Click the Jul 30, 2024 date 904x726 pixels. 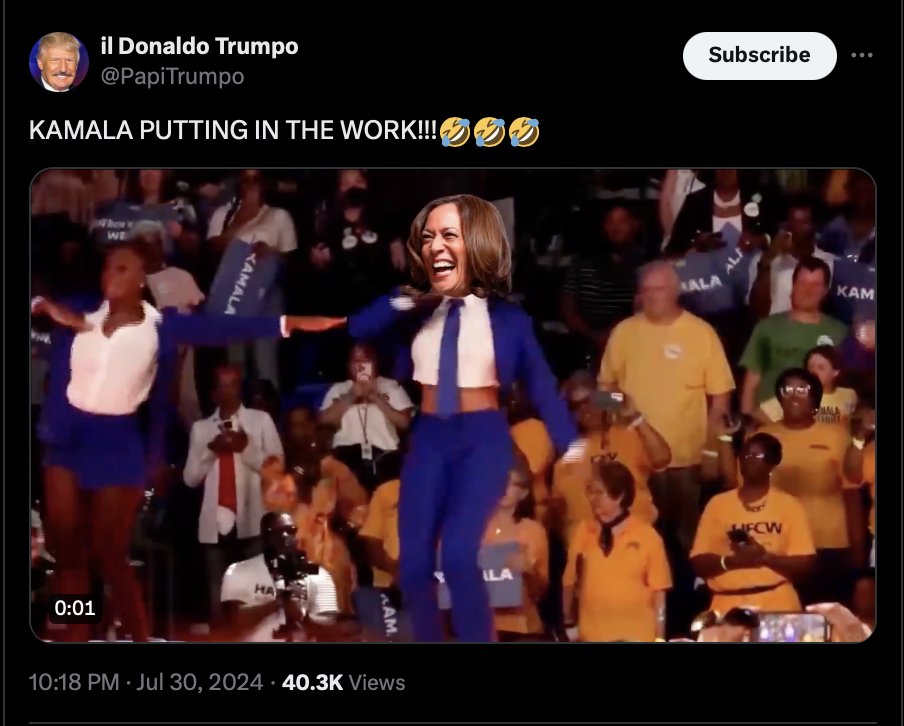tap(199, 682)
